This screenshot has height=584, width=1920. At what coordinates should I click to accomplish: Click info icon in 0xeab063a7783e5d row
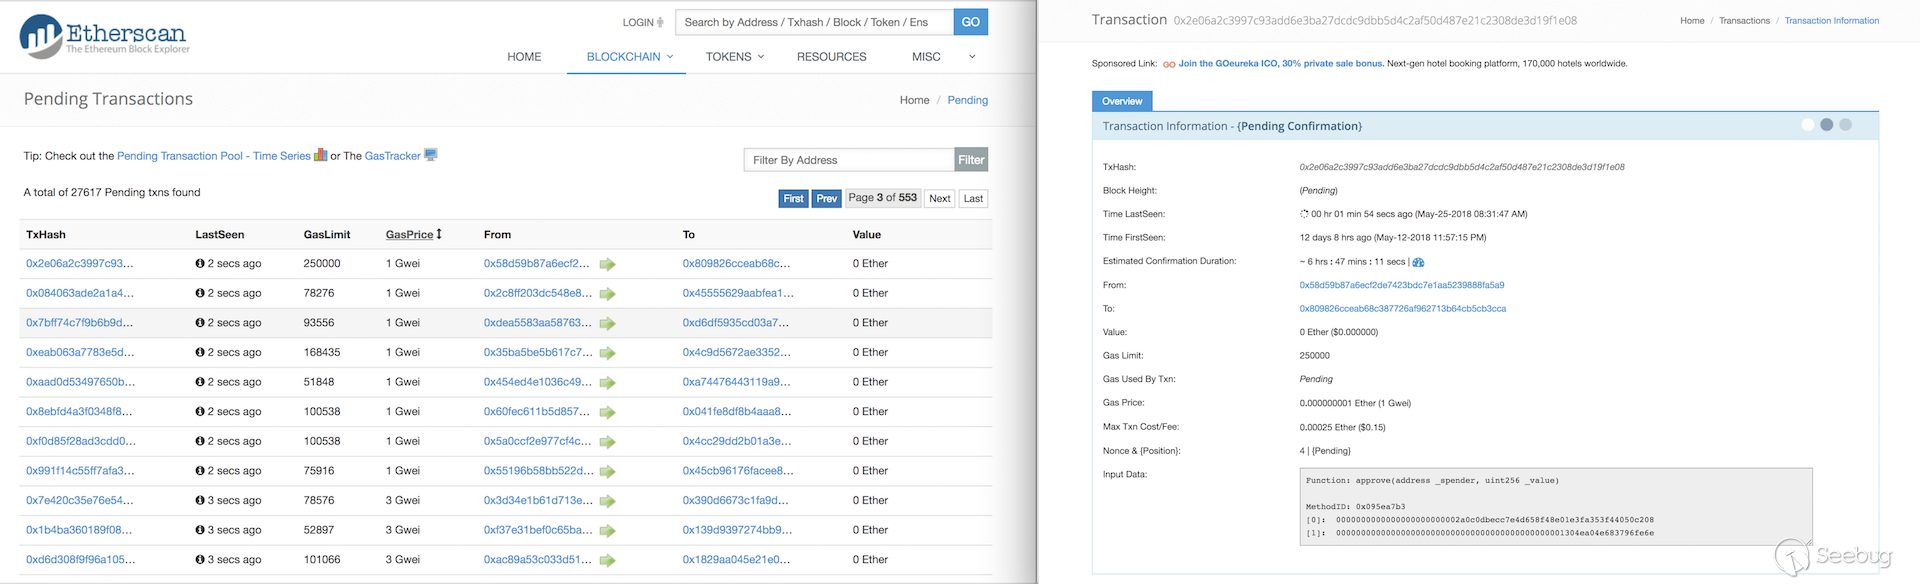[200, 353]
